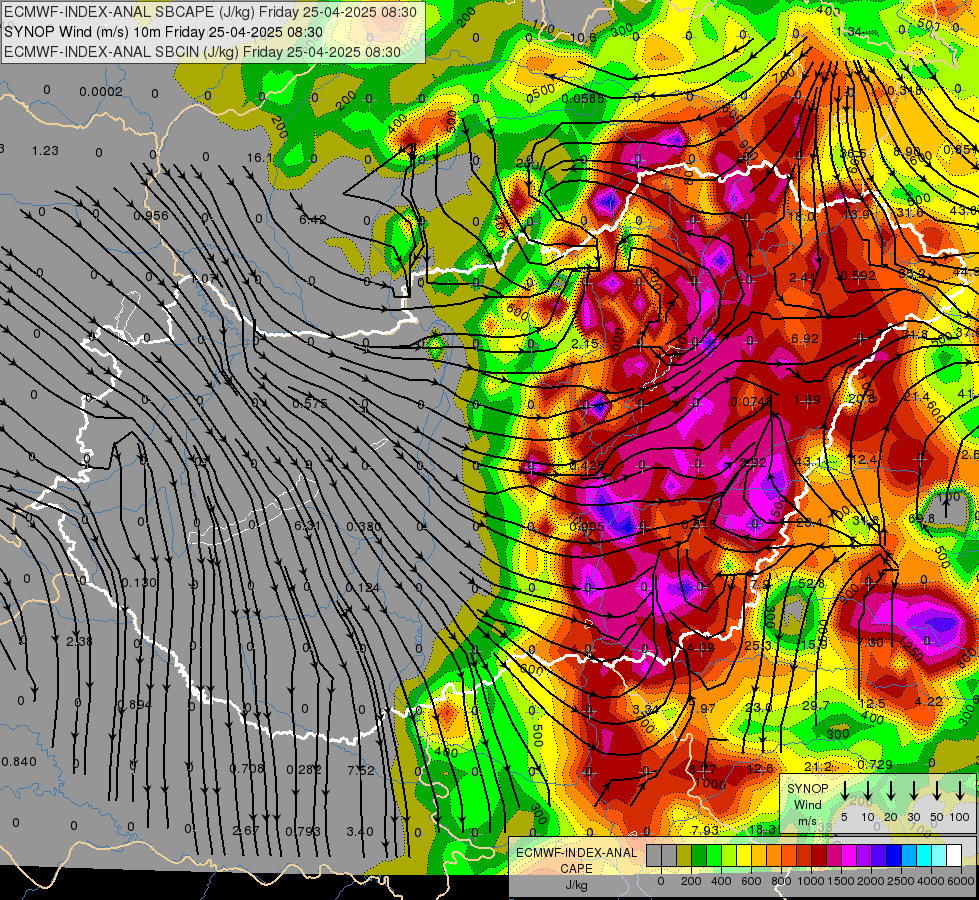This screenshot has width=979, height=900.
Task: Click the 50 m/s wind arrow in legend
Action: point(937,791)
